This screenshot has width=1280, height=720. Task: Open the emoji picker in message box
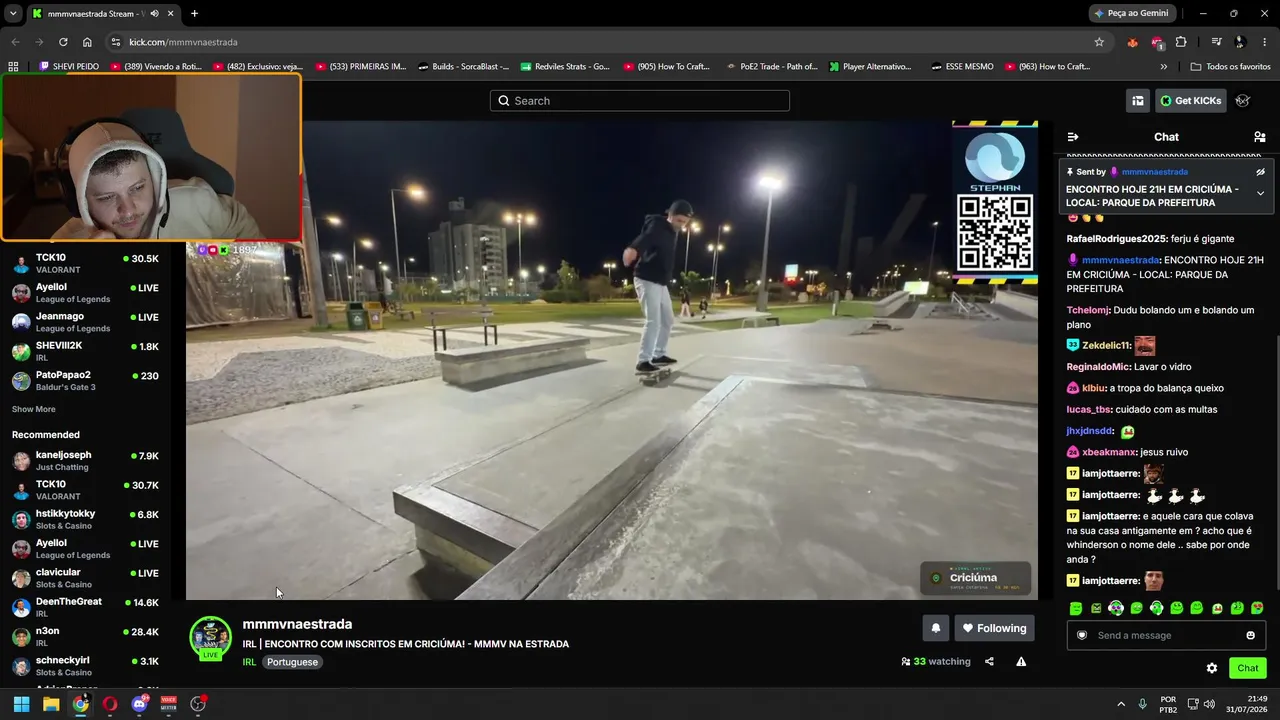1250,635
